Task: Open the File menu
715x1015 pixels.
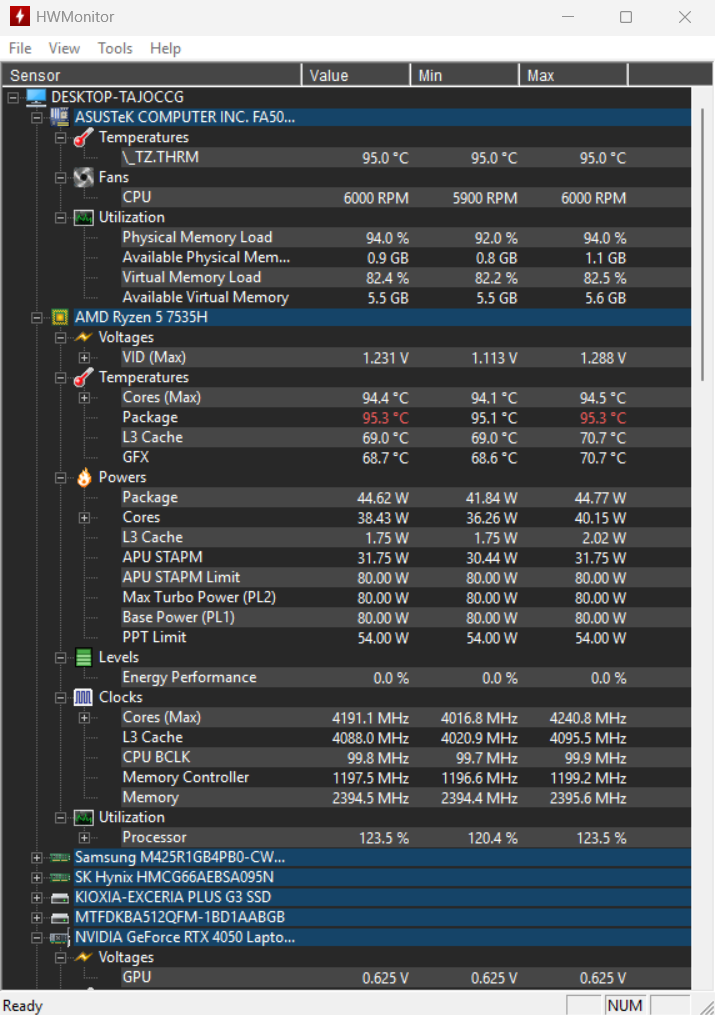Action: point(20,49)
